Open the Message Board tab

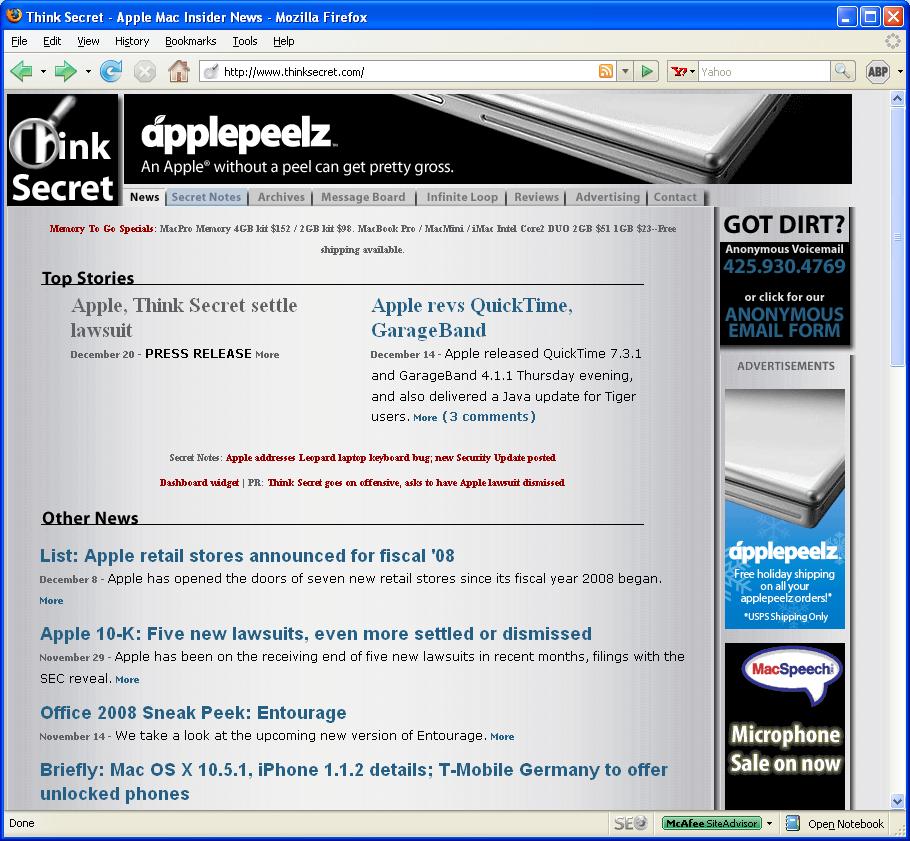[363, 197]
